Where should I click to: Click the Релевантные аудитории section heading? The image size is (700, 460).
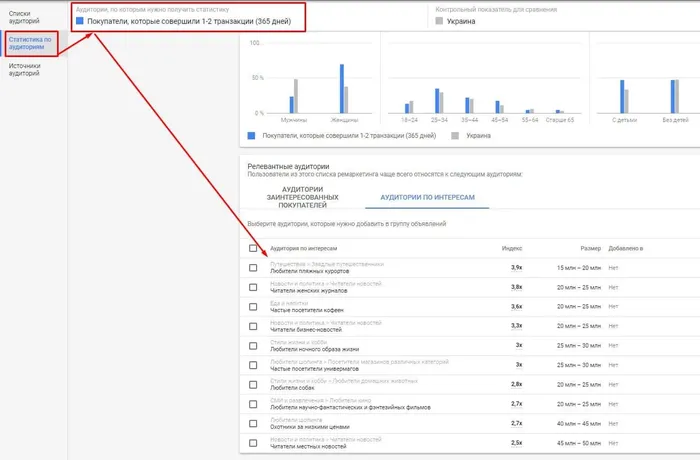tap(288, 166)
